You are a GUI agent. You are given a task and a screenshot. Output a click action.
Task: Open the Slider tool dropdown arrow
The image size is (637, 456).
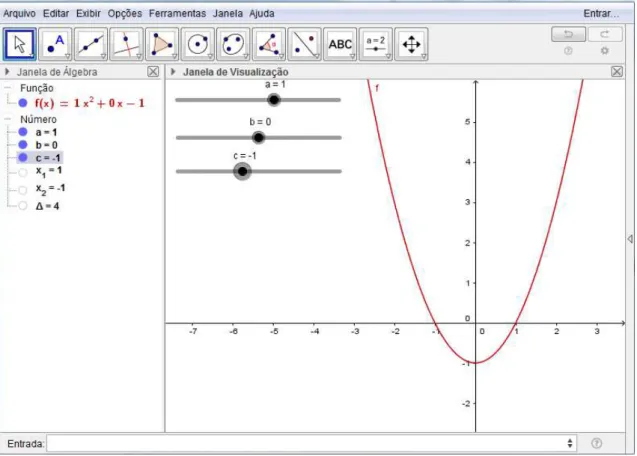click(388, 56)
